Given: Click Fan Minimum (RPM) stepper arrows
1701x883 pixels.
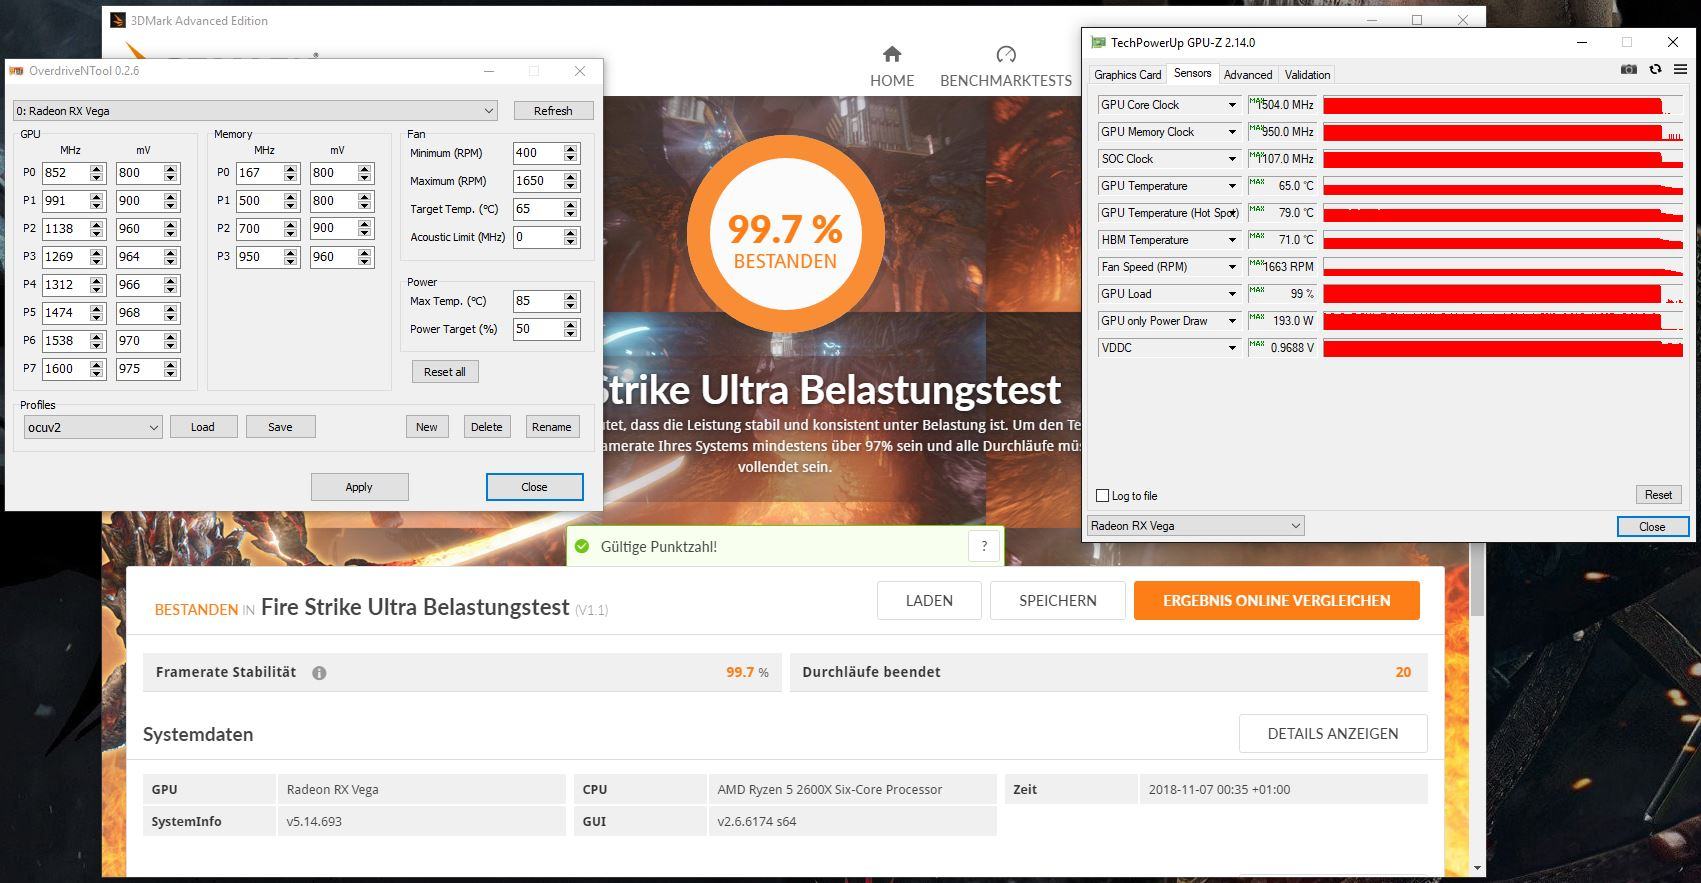Looking at the screenshot, I should click(x=571, y=153).
